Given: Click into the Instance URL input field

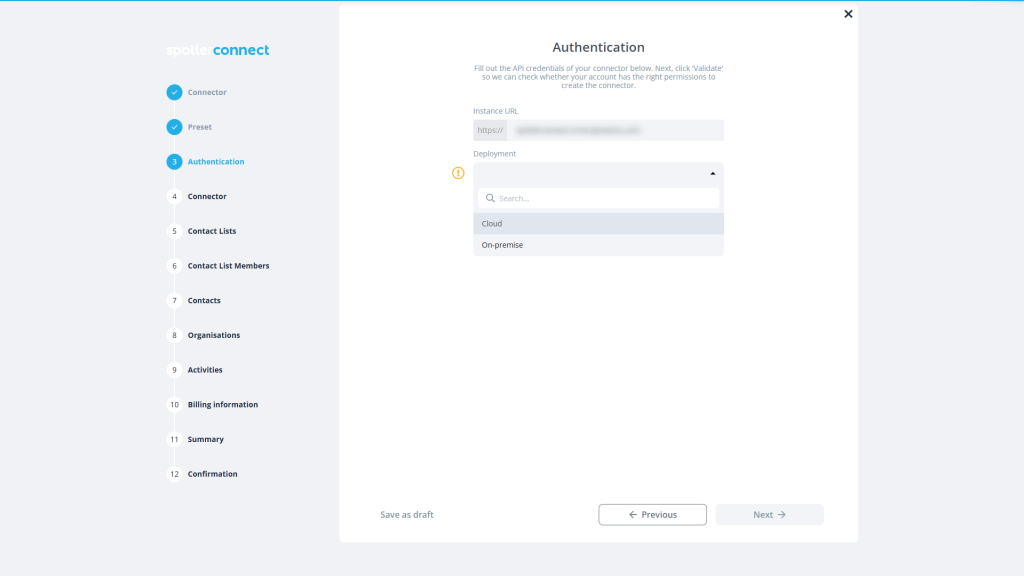Looking at the screenshot, I should coord(615,130).
